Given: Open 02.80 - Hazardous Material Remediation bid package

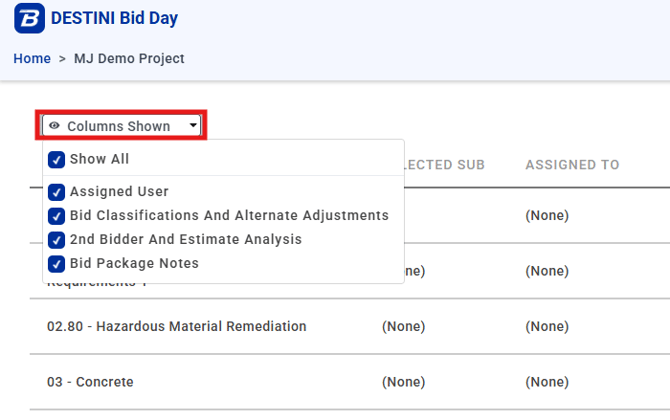Looking at the screenshot, I should tap(176, 326).
